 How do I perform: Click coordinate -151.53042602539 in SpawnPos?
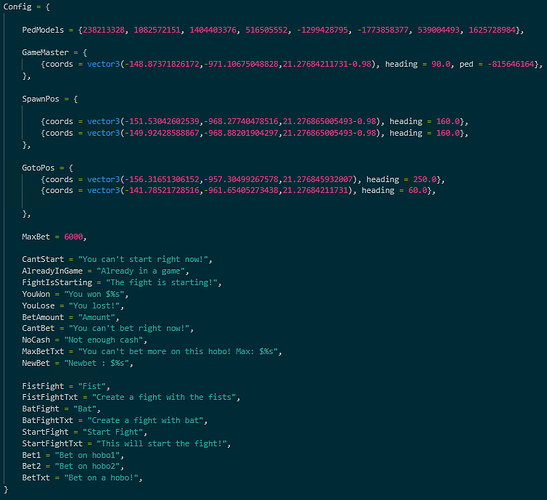[x=162, y=121]
